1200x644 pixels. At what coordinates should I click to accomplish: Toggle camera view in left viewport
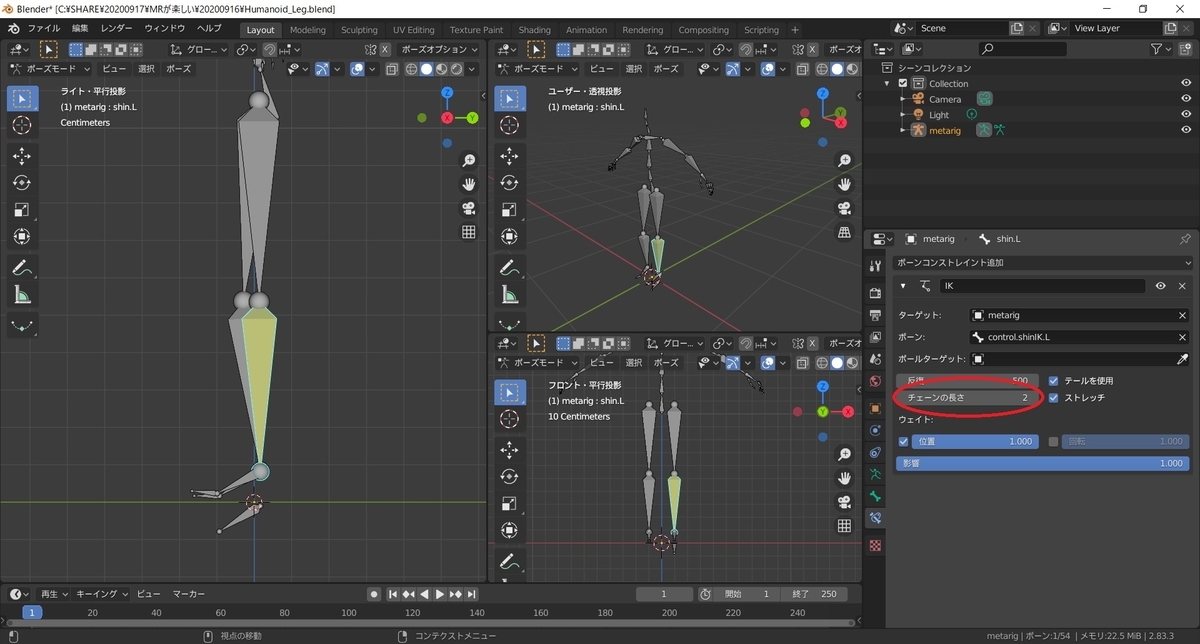(x=468, y=209)
